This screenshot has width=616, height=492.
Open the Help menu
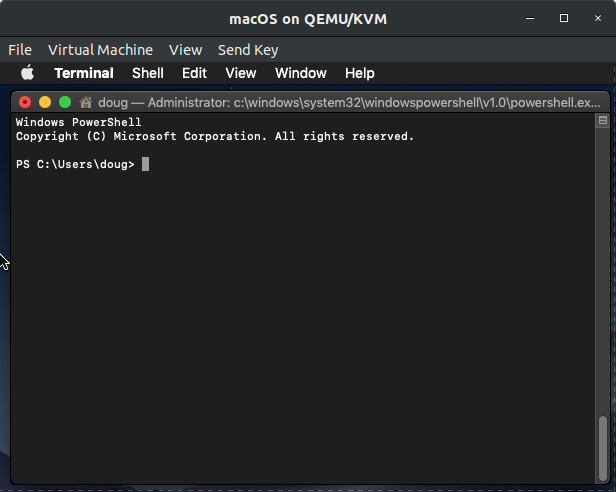pyautogui.click(x=359, y=73)
